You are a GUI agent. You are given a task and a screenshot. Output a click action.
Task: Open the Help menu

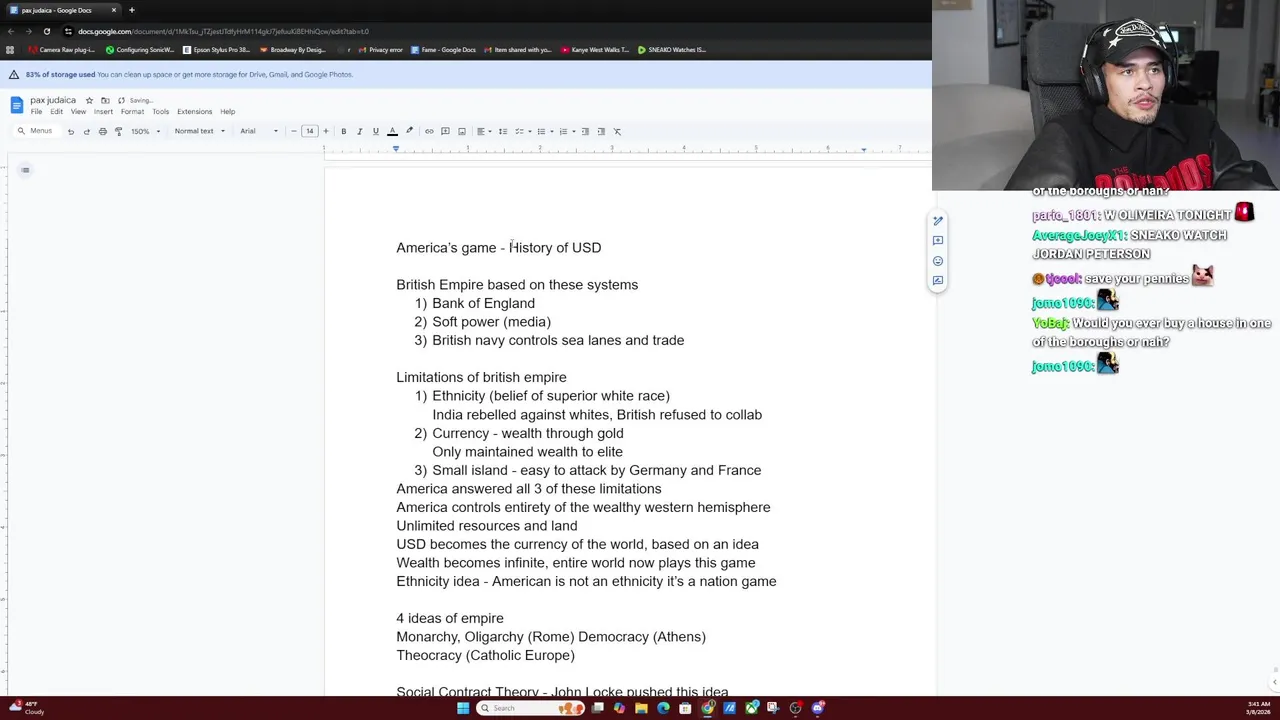point(227,111)
